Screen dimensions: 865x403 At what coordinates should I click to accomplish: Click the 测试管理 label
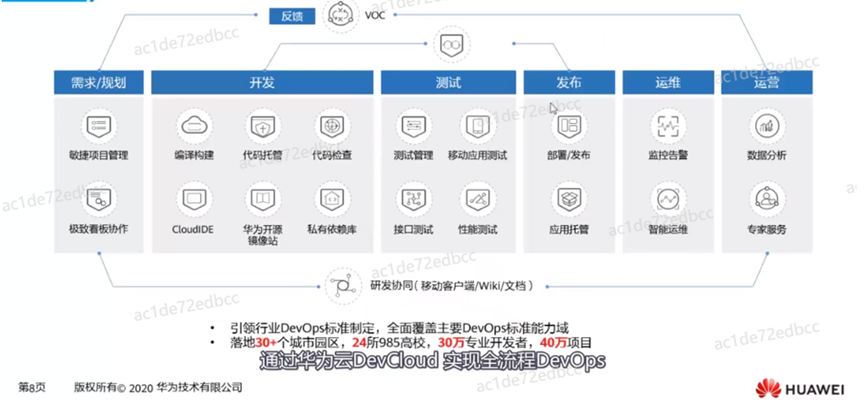point(414,155)
